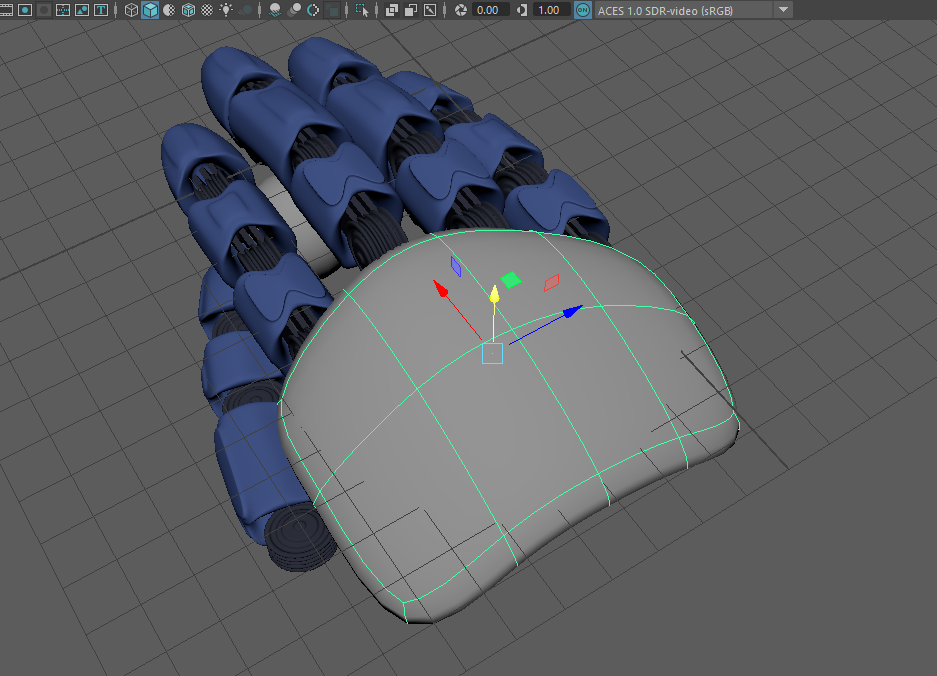Screen dimensions: 937x676
Task: Turn on Textured display checker icon
Action: (207, 10)
